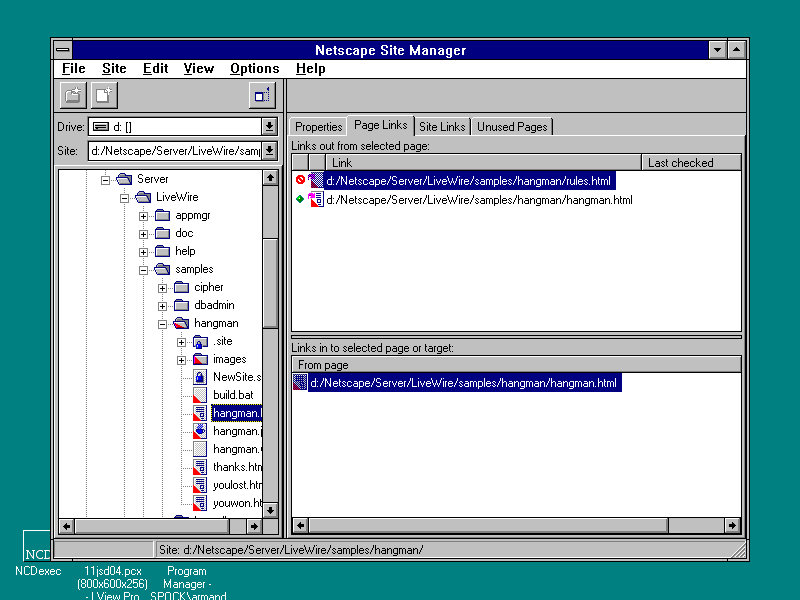Select the .site locked folder icon
The image size is (800, 600).
199,342
